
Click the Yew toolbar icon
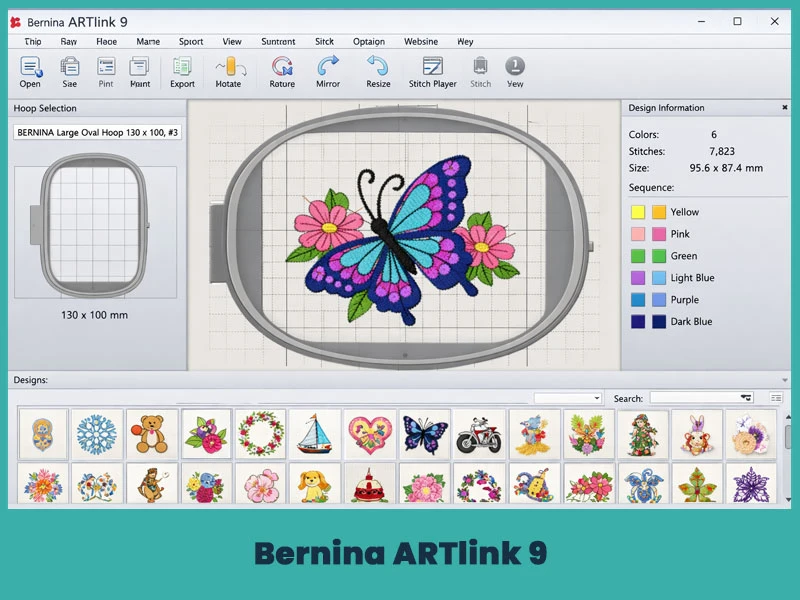pyautogui.click(x=515, y=66)
